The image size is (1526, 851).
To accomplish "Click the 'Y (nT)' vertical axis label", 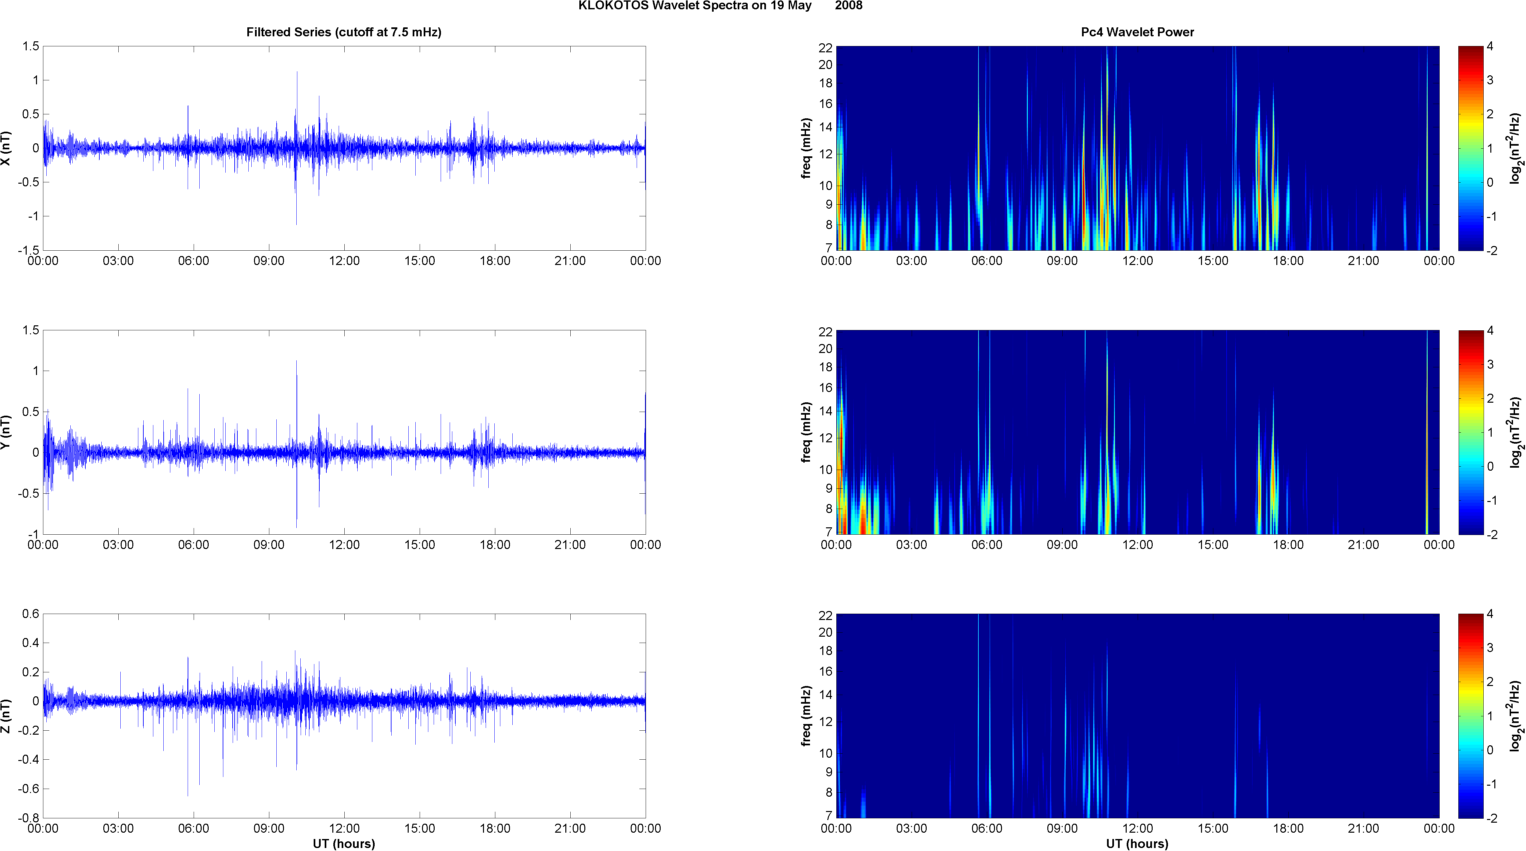I will pos(7,432).
